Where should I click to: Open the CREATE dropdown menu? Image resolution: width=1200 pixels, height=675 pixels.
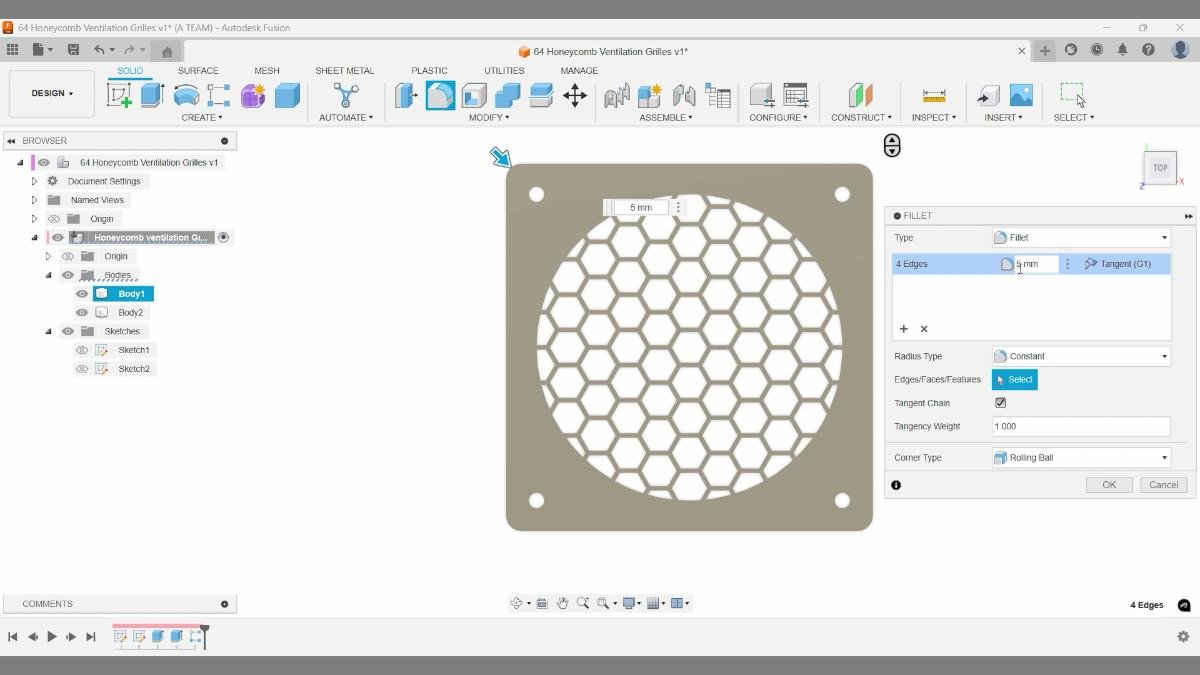tap(202, 118)
